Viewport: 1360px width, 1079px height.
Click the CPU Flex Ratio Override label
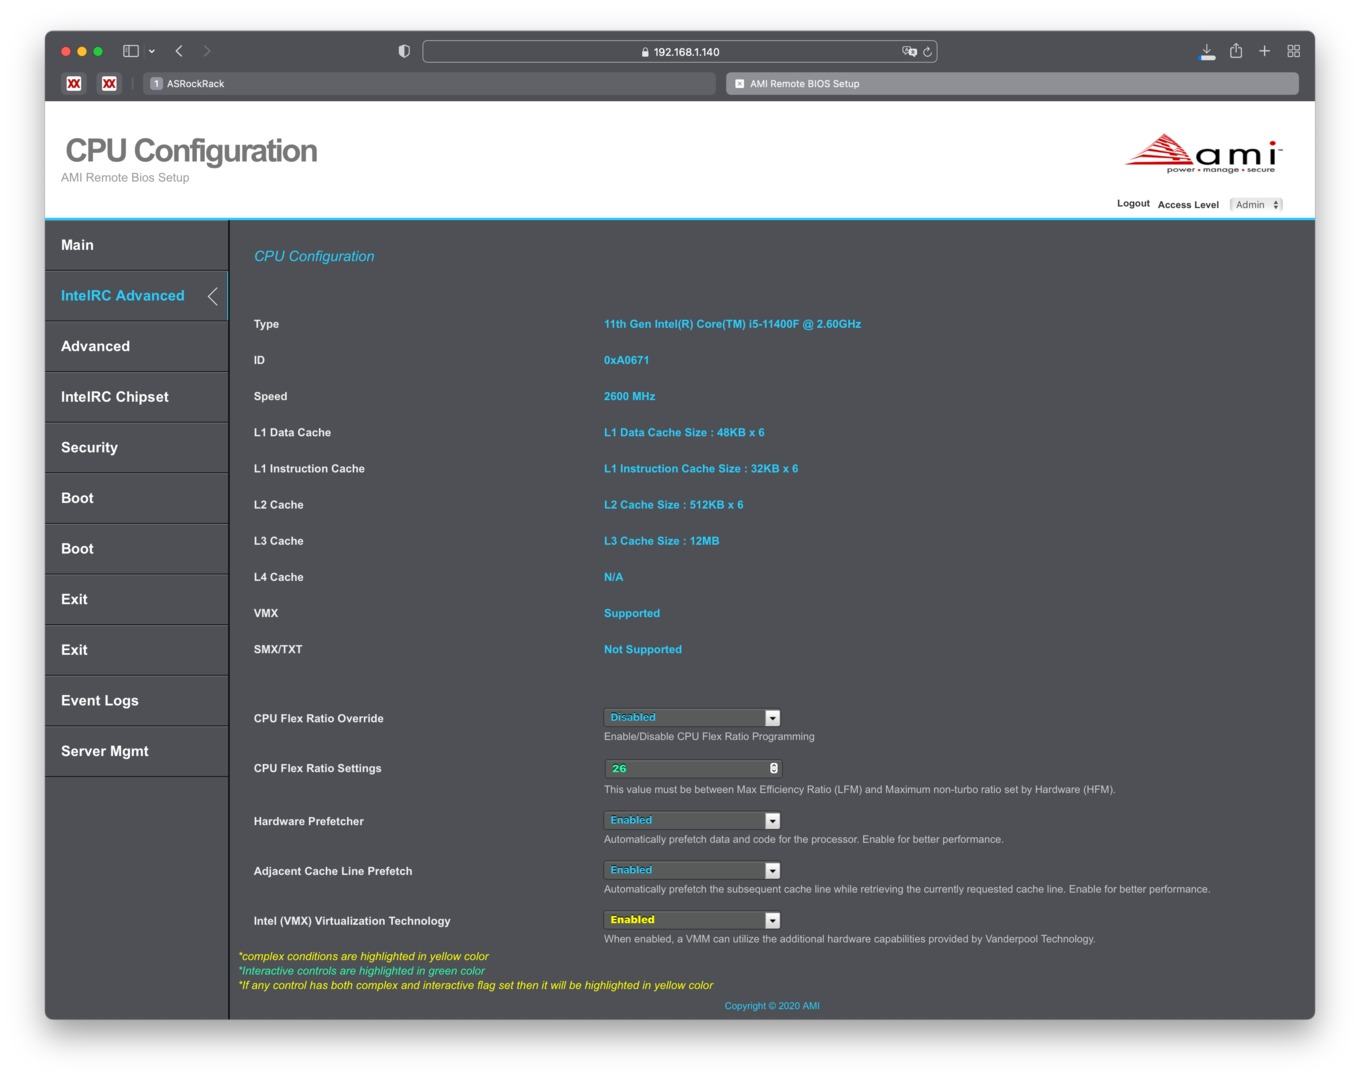(x=319, y=718)
